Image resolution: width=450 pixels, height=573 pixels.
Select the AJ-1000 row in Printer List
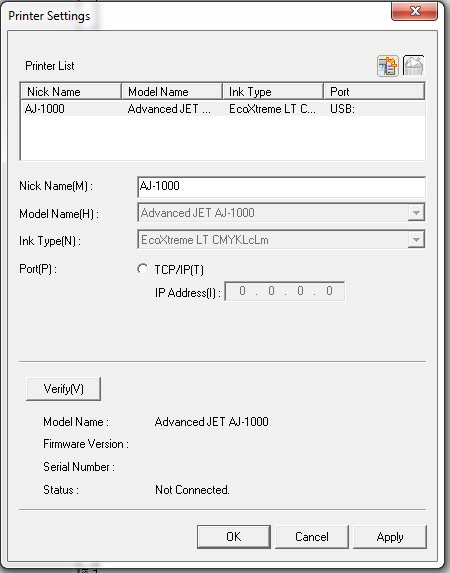click(223, 109)
